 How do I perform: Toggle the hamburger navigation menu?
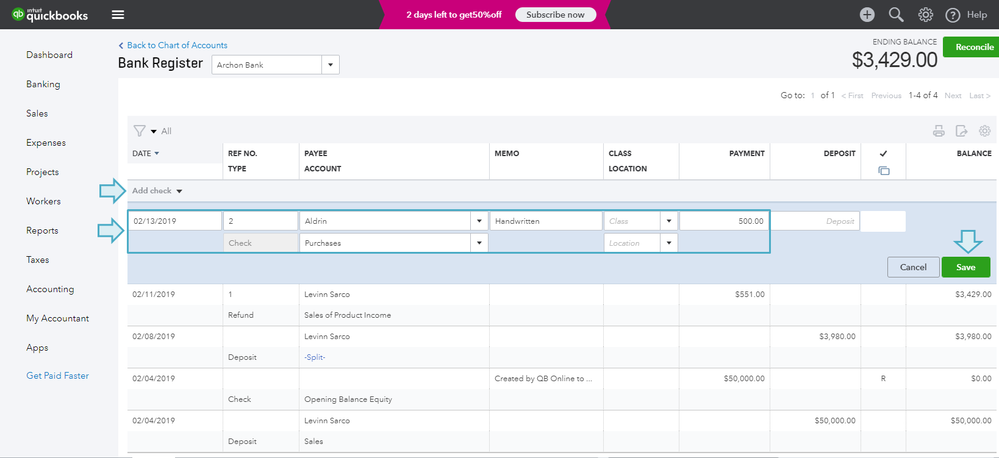(118, 15)
